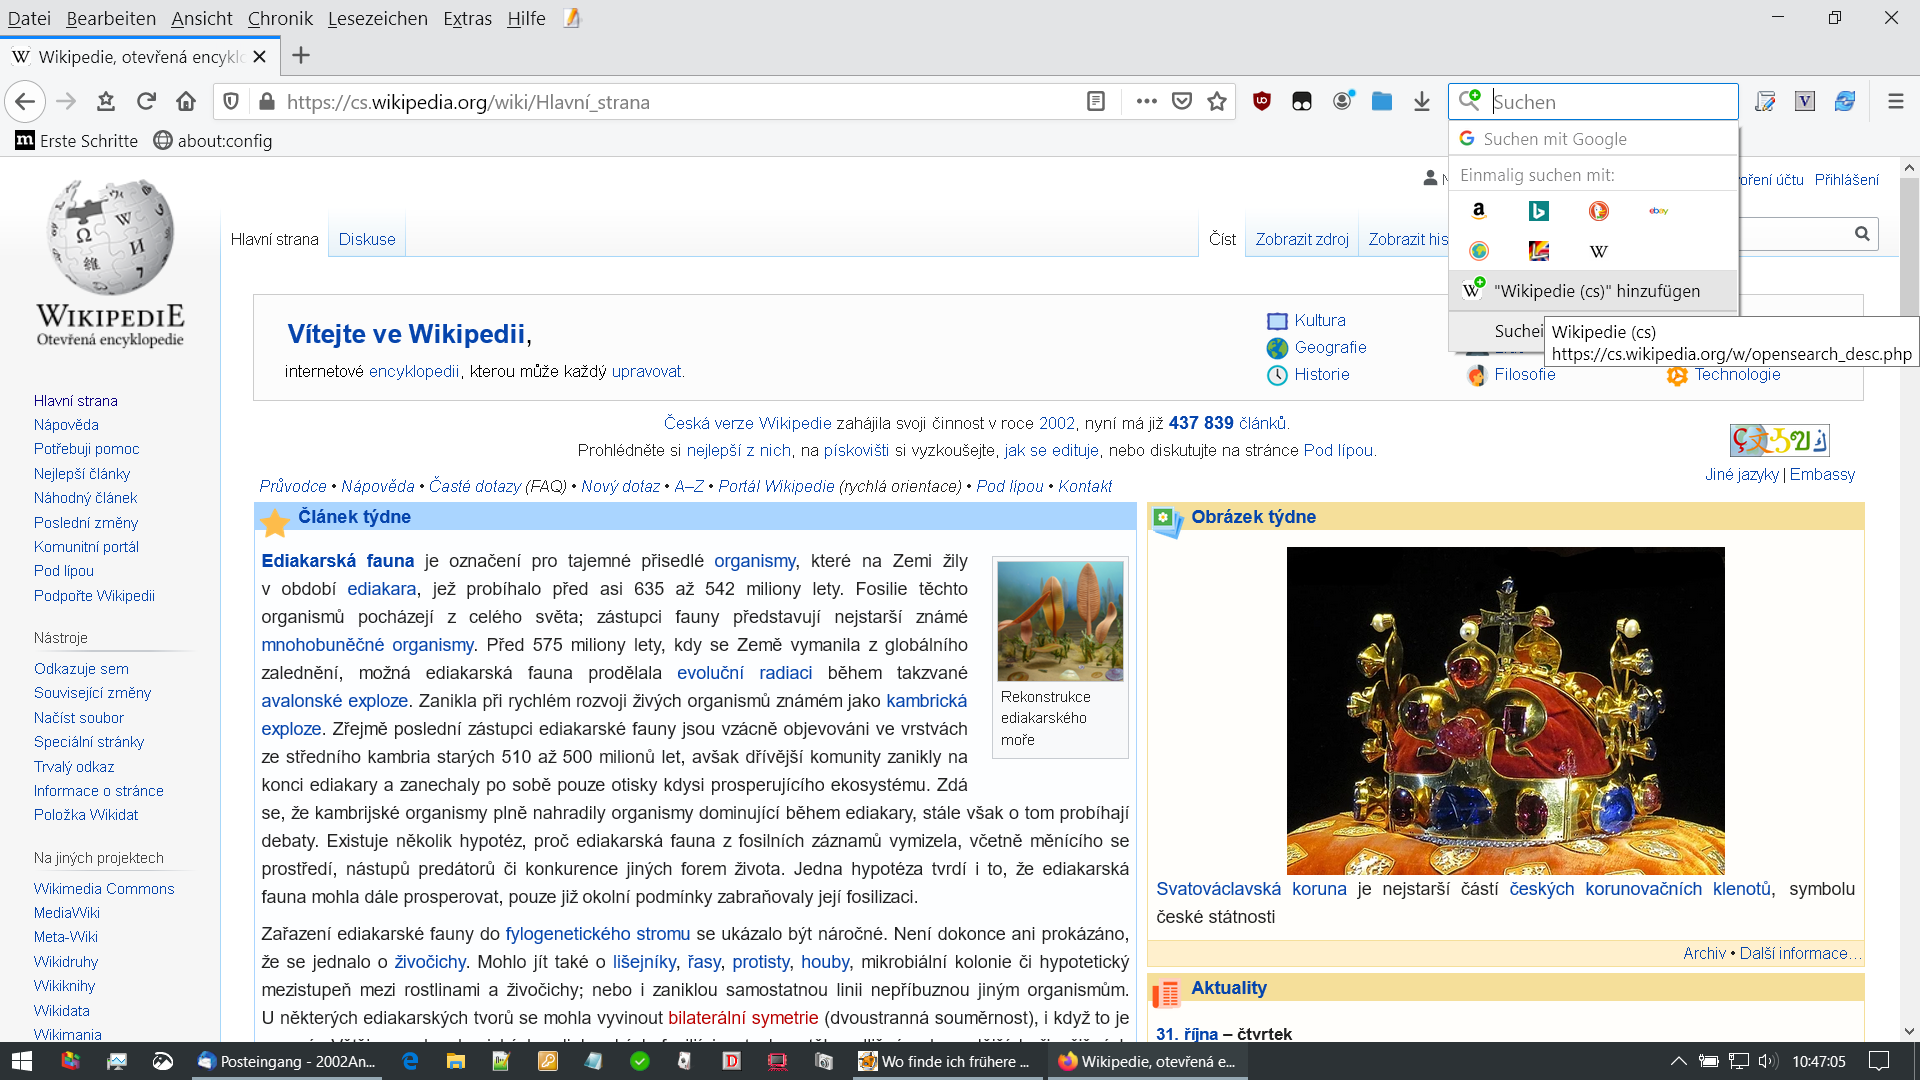Open the Lesezeichen menu
Screen dimensions: 1920x1080
(377, 18)
